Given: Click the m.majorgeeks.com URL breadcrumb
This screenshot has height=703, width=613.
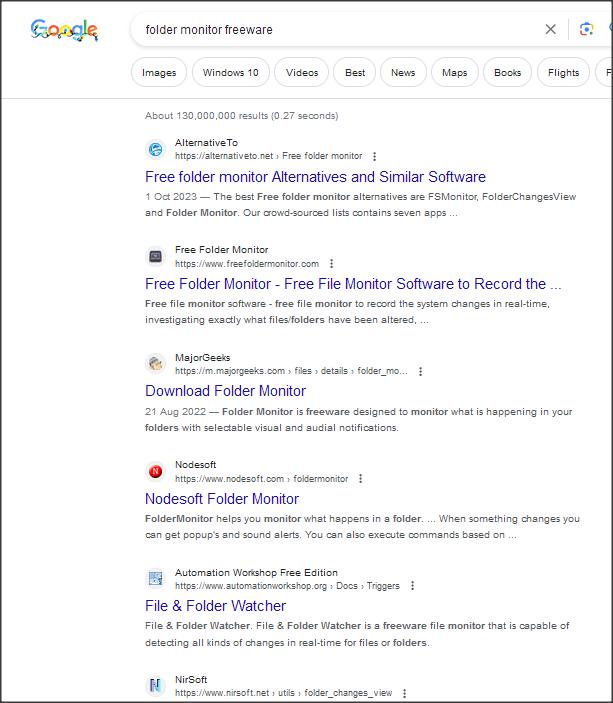Looking at the screenshot, I should pos(291,371).
